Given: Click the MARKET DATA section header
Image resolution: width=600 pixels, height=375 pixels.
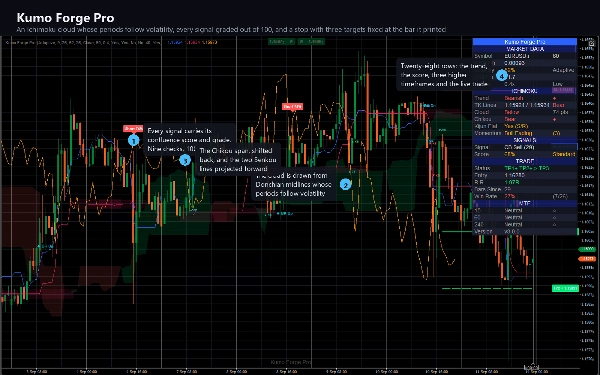Looking at the screenshot, I should point(525,49).
